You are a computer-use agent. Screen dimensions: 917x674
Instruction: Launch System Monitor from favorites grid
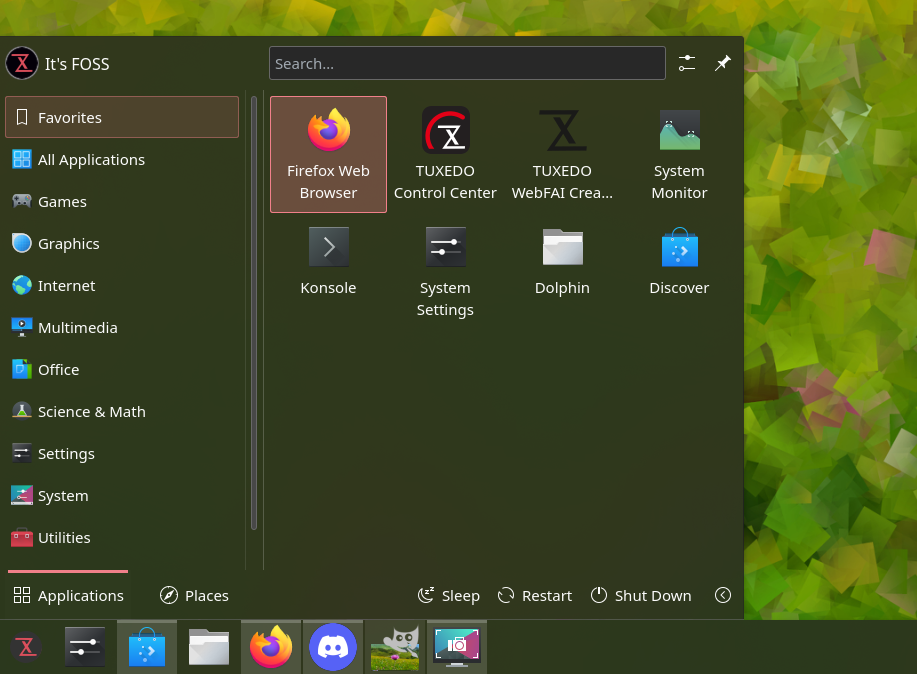(x=679, y=154)
